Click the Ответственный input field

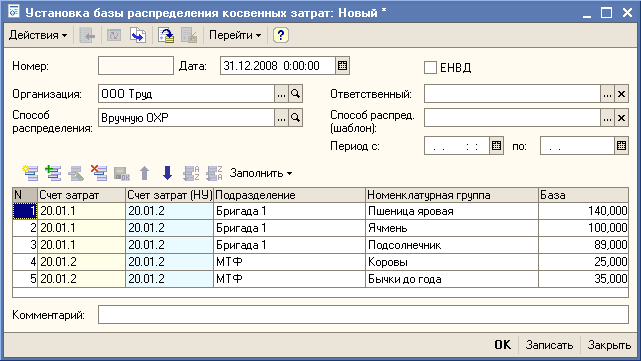512,94
